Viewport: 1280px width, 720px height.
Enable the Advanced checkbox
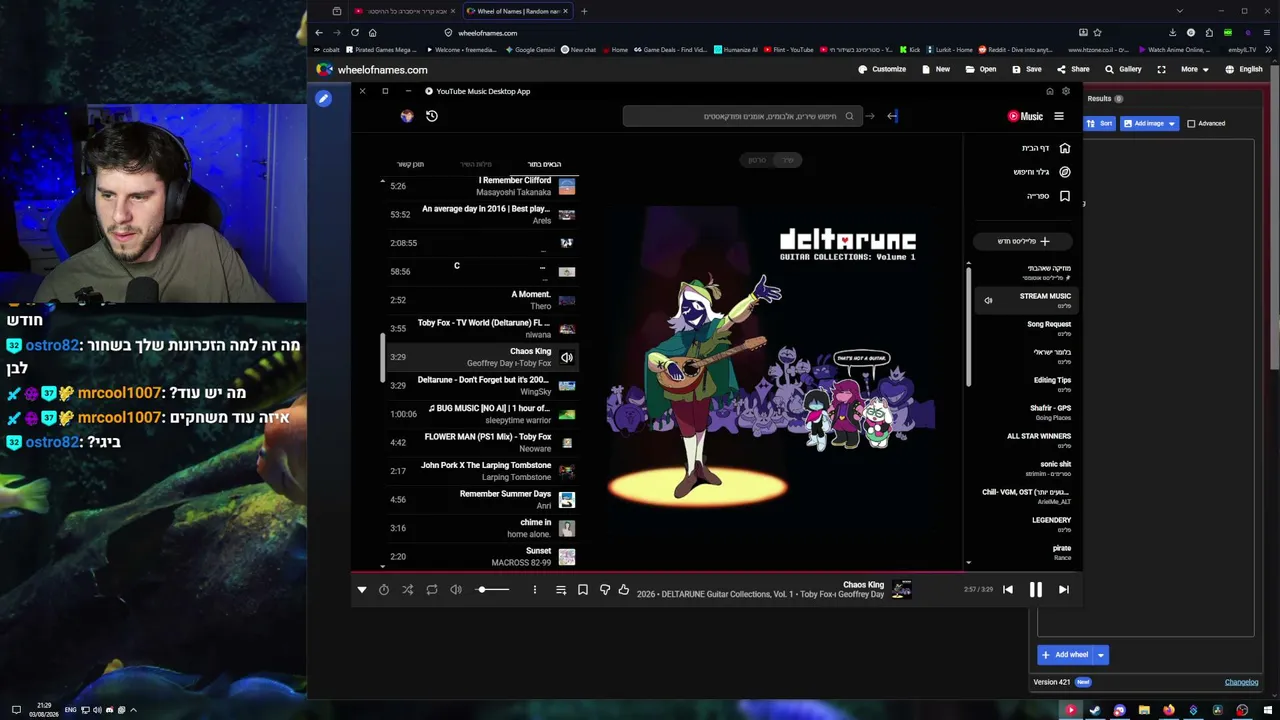[x=1191, y=124]
